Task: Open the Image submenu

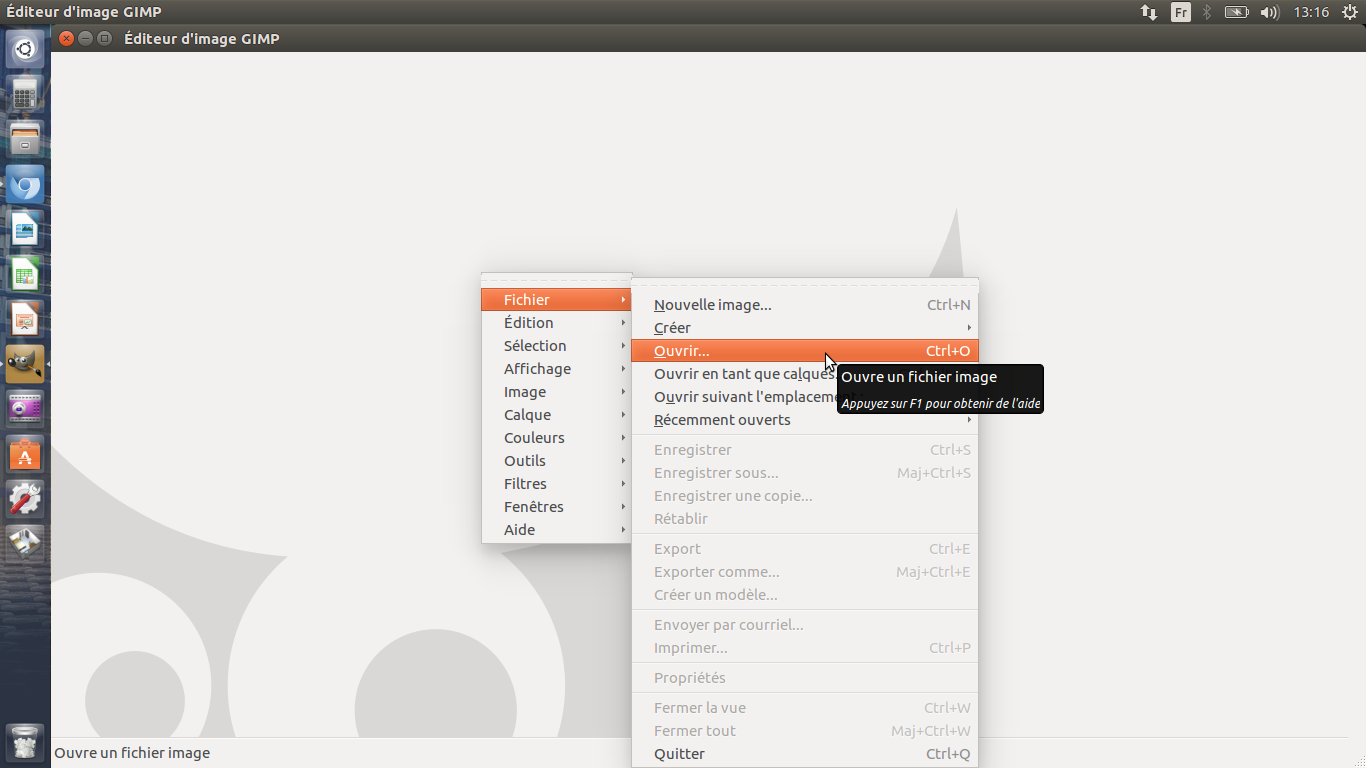Action: [556, 392]
